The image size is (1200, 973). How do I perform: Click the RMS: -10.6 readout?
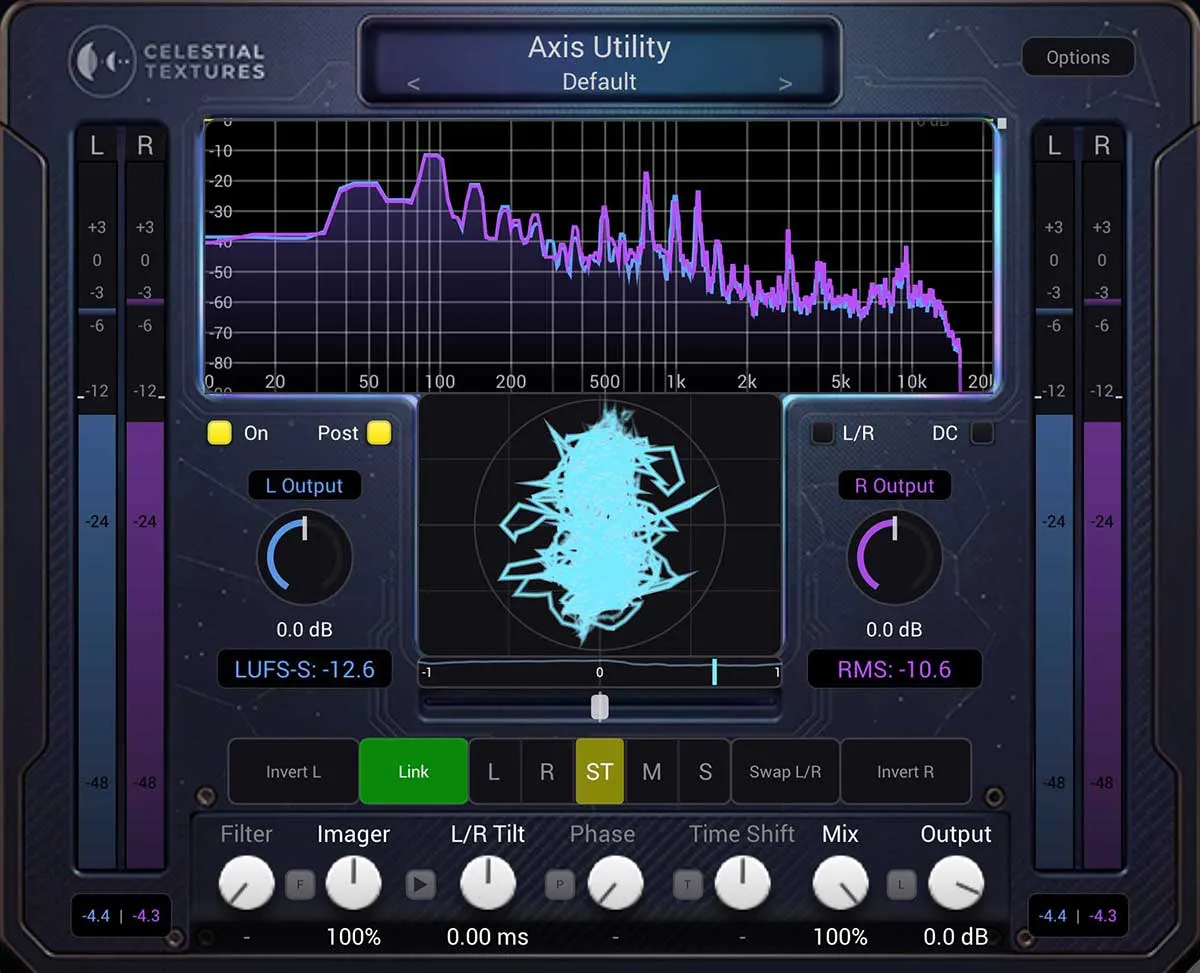pyautogui.click(x=894, y=670)
